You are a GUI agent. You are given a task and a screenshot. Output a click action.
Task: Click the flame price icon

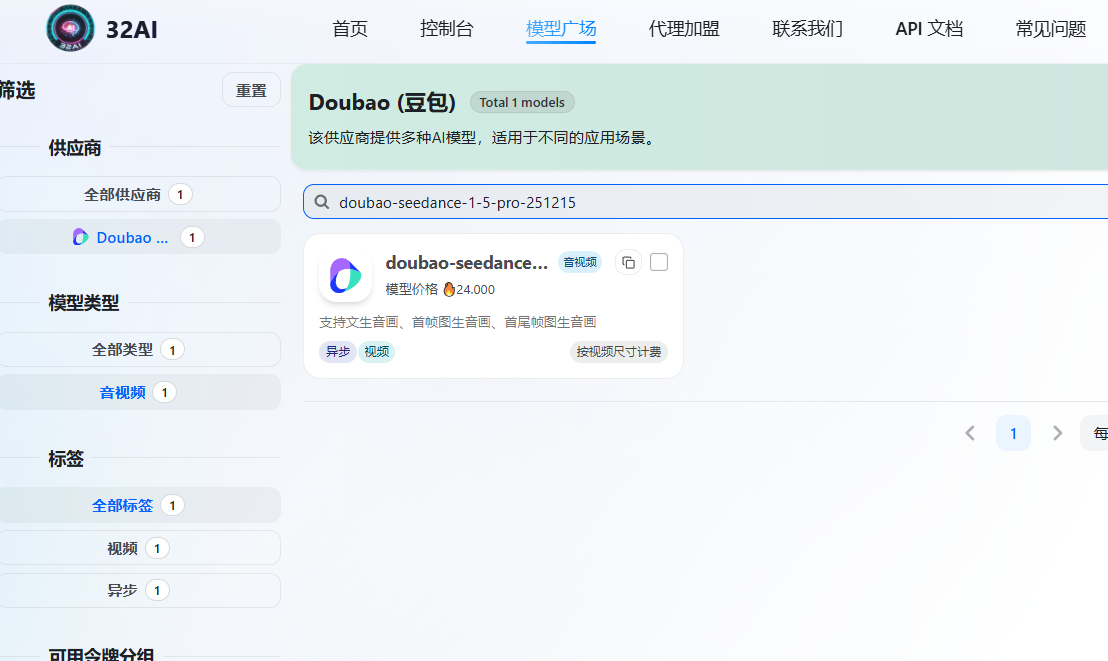449,289
